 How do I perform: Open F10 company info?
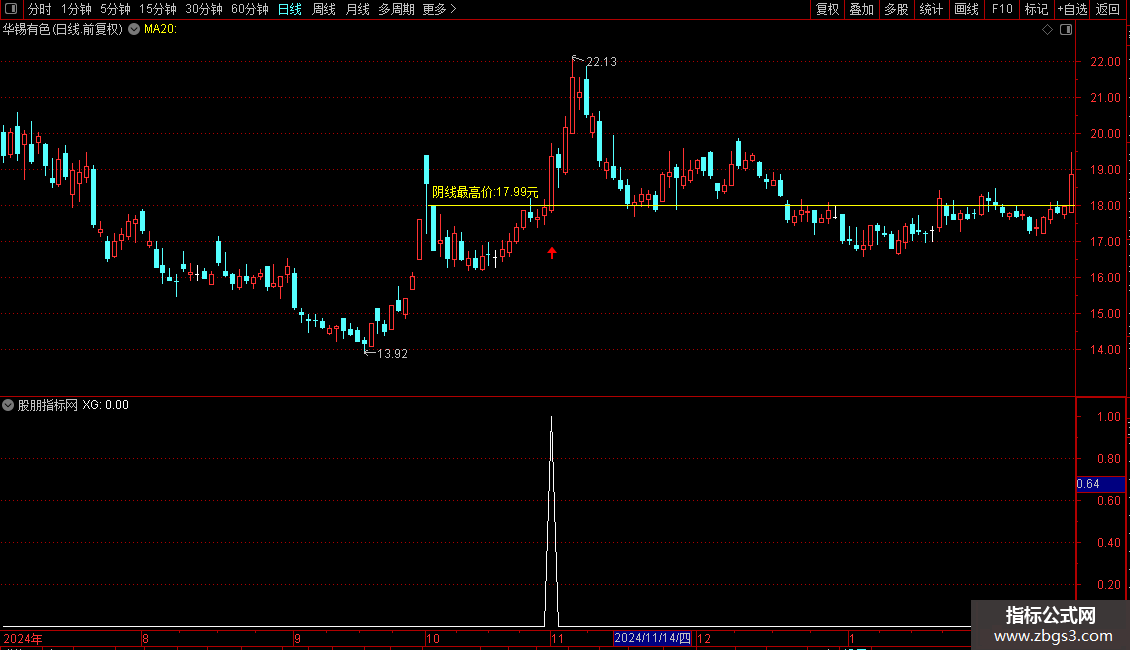pyautogui.click(x=1002, y=9)
